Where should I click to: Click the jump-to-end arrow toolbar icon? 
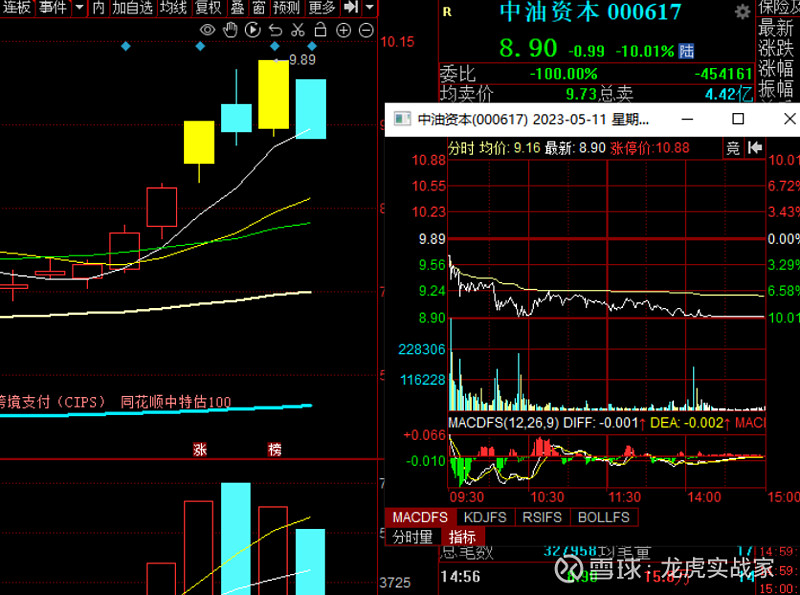[x=351, y=7]
